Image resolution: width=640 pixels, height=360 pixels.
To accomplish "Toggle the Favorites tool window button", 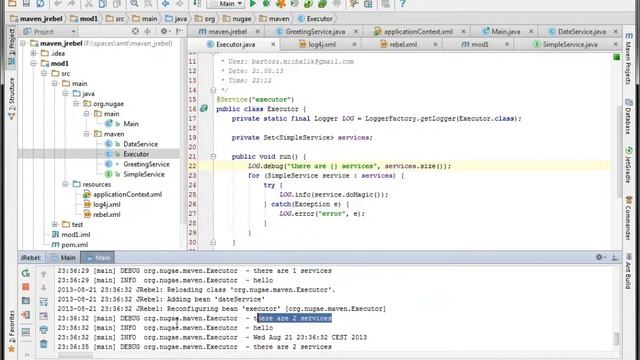I will click(11, 331).
